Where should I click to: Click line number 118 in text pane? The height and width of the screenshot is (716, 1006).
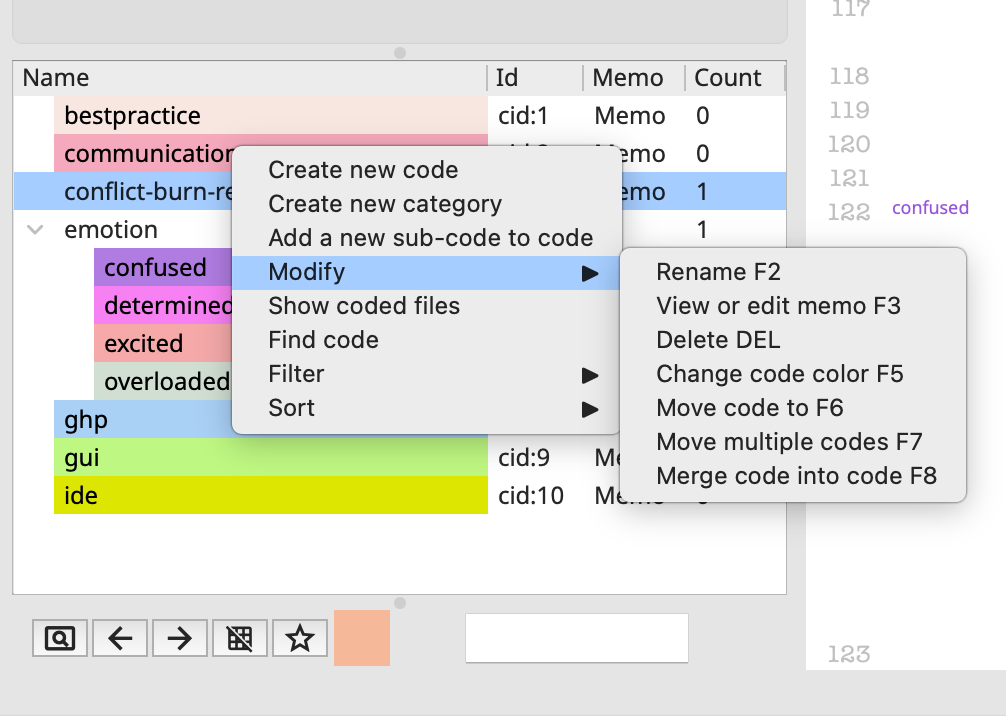click(x=849, y=76)
